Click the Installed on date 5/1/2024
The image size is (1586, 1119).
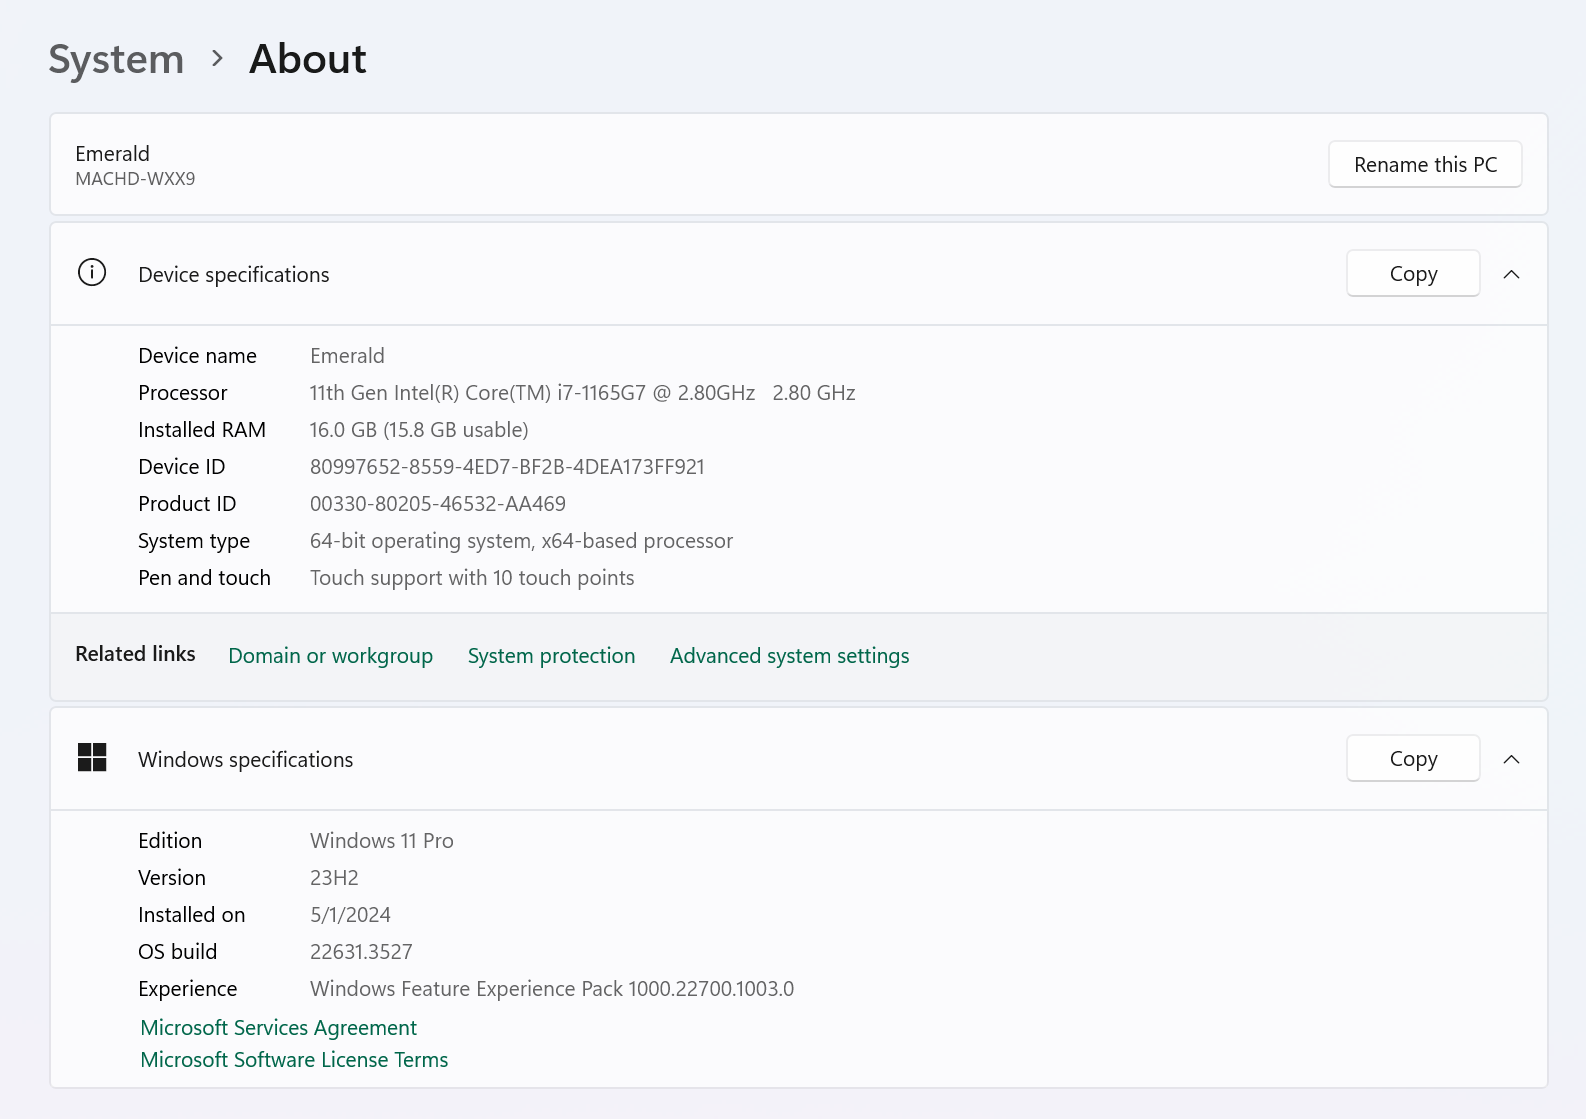tap(350, 915)
